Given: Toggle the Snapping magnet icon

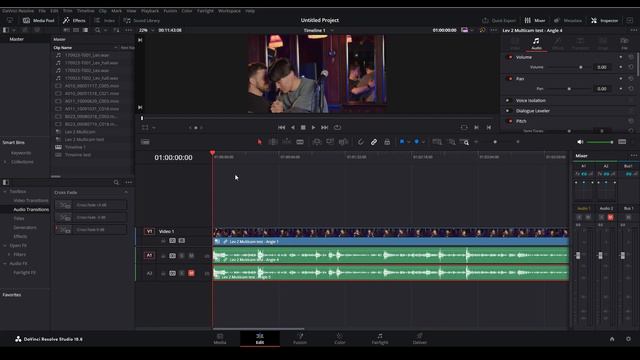Looking at the screenshot, I should [x=360, y=142].
